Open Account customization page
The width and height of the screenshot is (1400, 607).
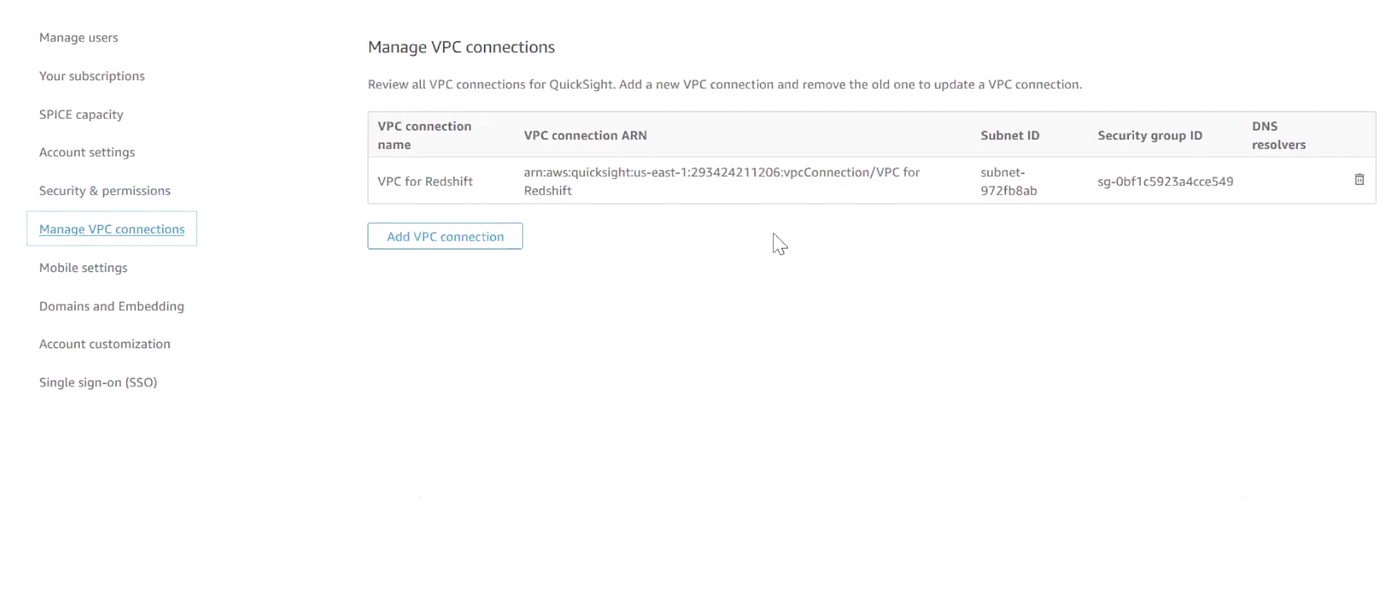(x=105, y=344)
